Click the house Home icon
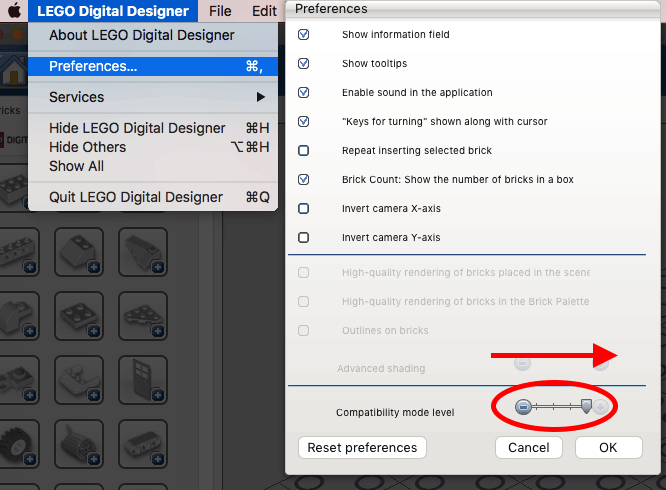The image size is (666, 490). [14, 70]
